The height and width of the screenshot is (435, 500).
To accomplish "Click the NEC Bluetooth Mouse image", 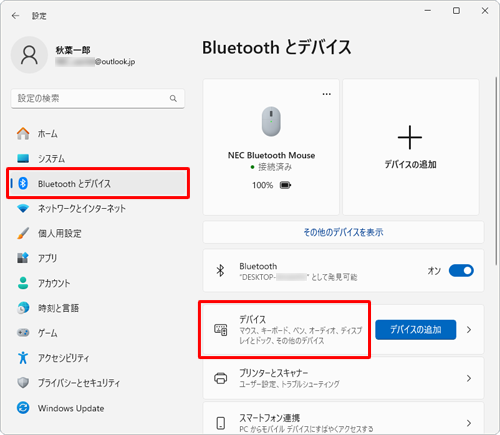I will click(271, 122).
